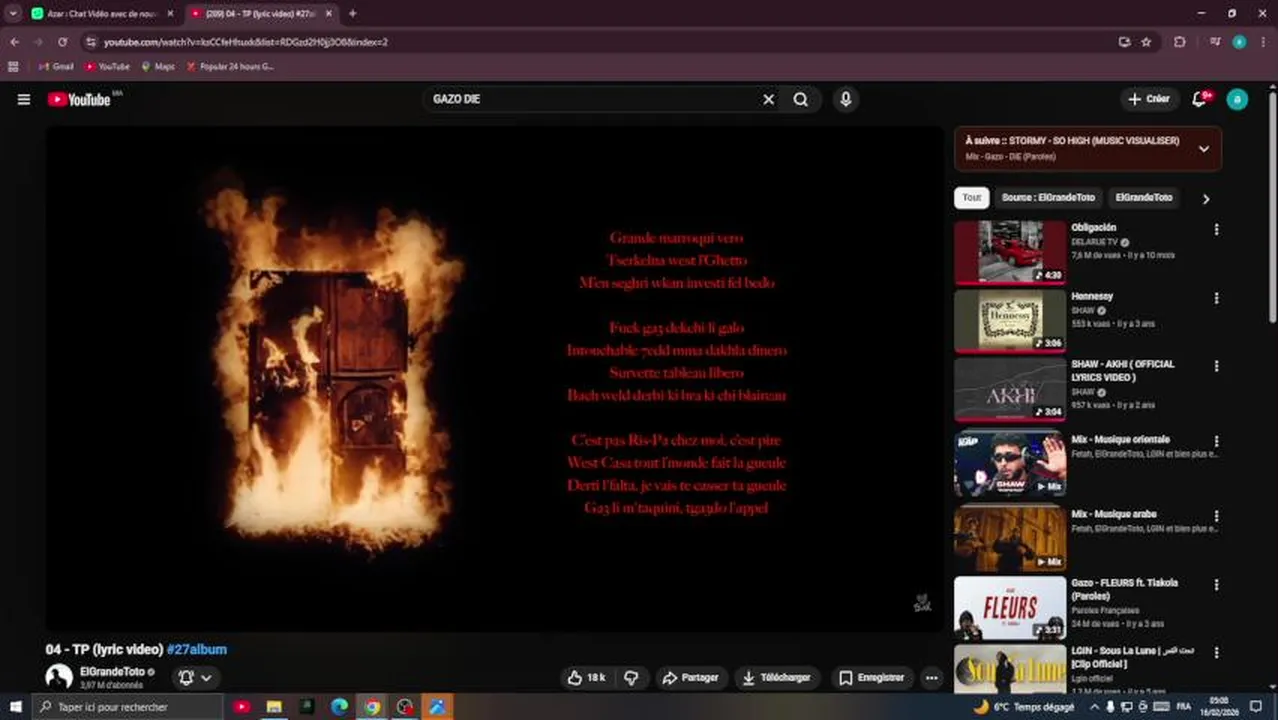
Task: Close the Azar Chat Vidéo tab
Action: (x=170, y=13)
